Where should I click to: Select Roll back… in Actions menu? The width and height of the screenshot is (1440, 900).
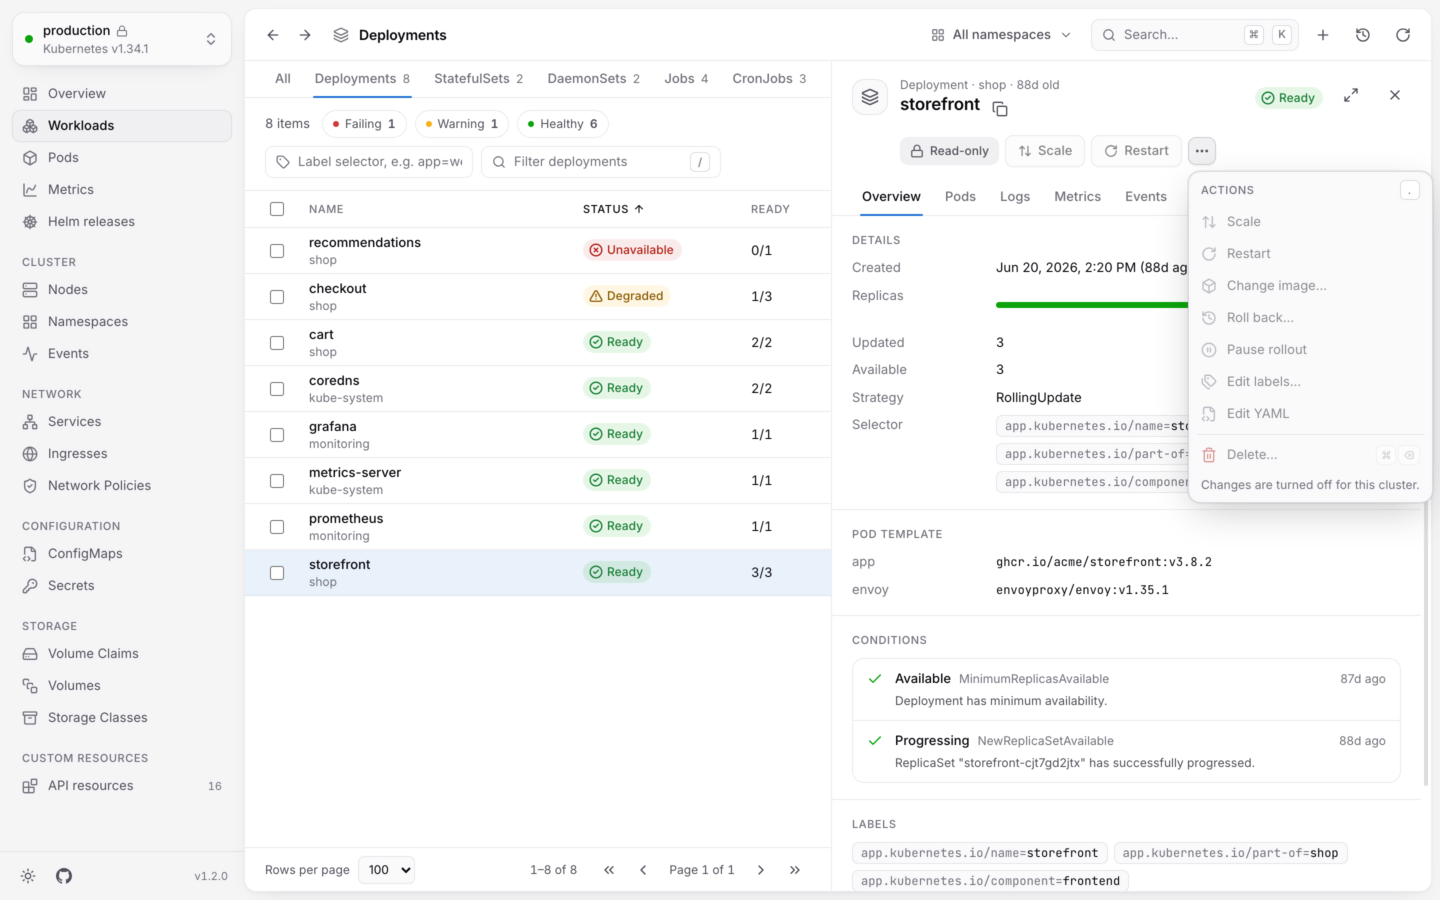pyautogui.click(x=1310, y=318)
